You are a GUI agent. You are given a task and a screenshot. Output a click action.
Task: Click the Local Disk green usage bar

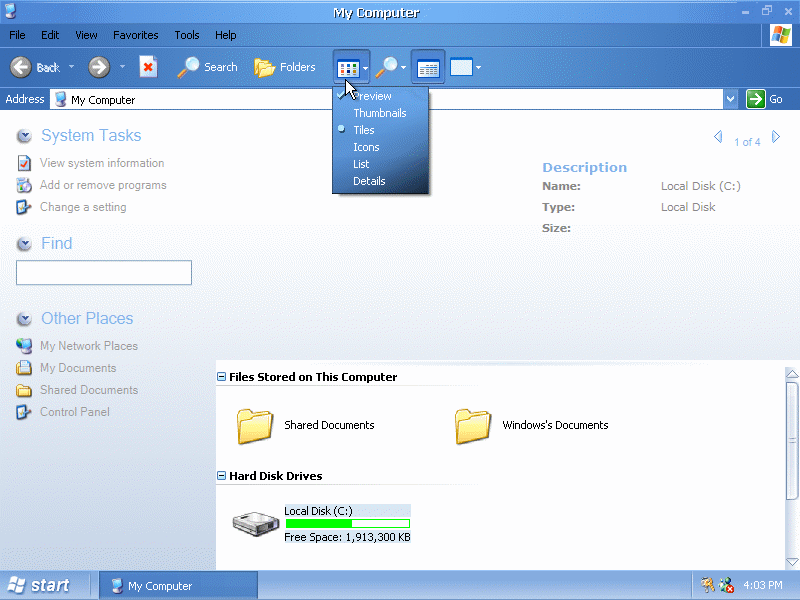click(348, 523)
